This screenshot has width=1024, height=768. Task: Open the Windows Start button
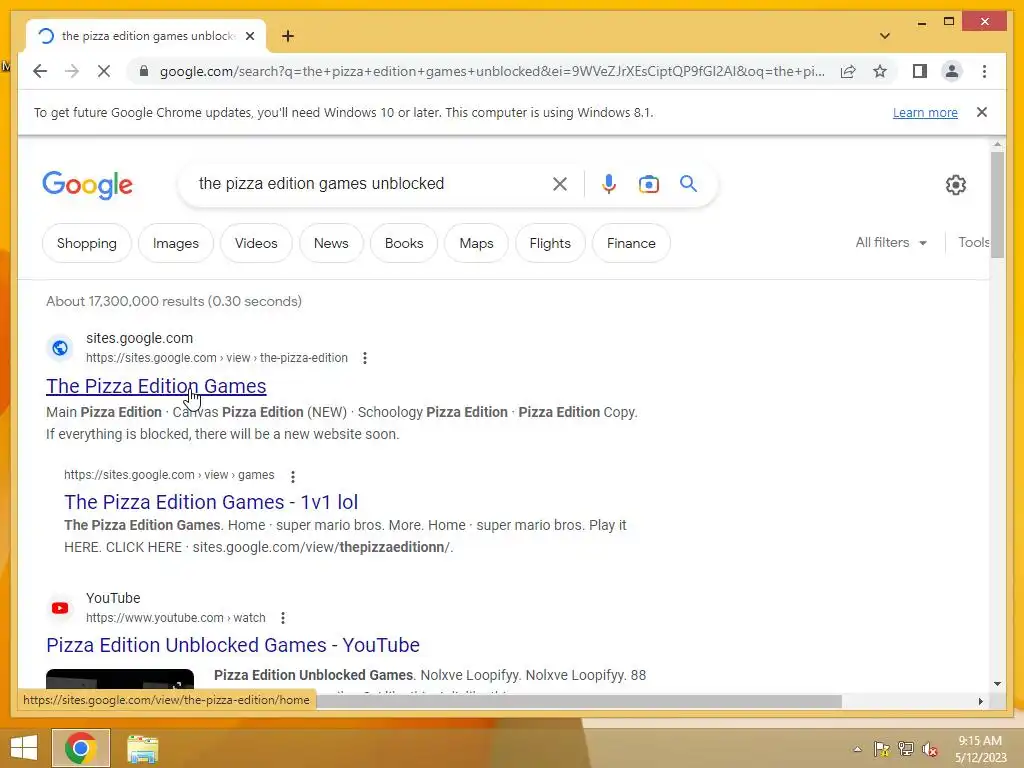tap(24, 748)
